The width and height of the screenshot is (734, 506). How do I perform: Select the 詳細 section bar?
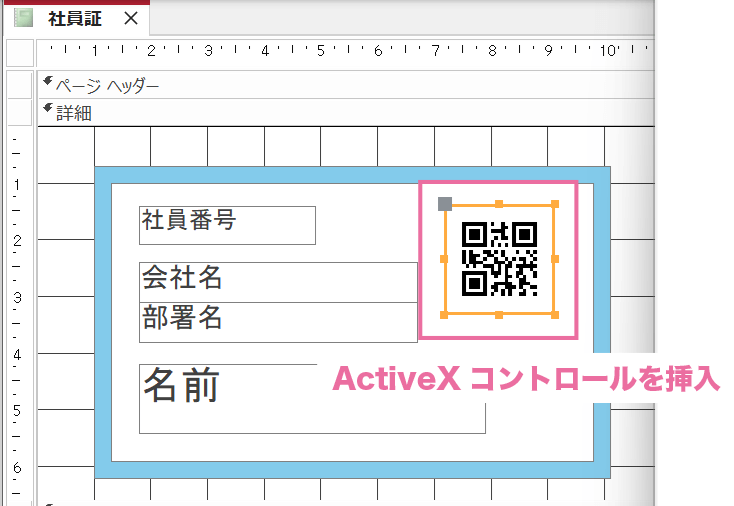(x=345, y=113)
